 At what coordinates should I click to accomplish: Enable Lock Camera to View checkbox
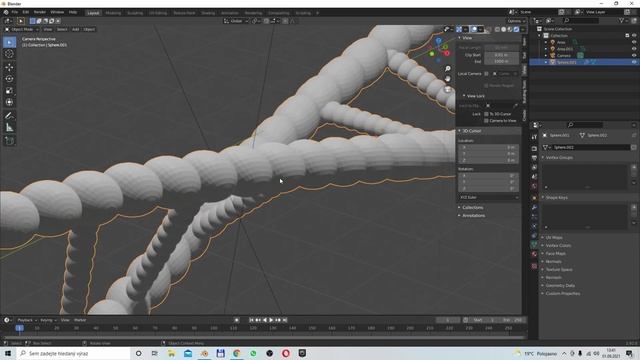(x=486, y=121)
